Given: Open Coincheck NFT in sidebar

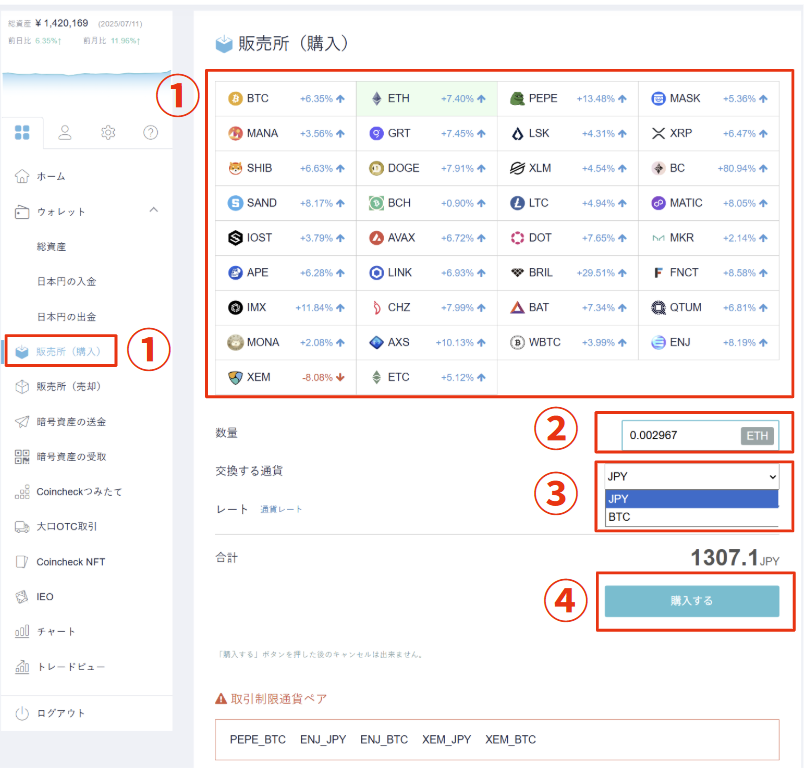Looking at the screenshot, I should click(70, 562).
